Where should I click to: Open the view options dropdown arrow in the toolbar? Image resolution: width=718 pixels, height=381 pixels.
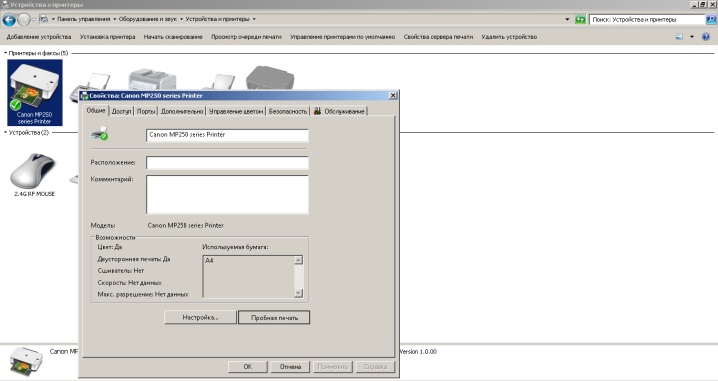[691, 37]
